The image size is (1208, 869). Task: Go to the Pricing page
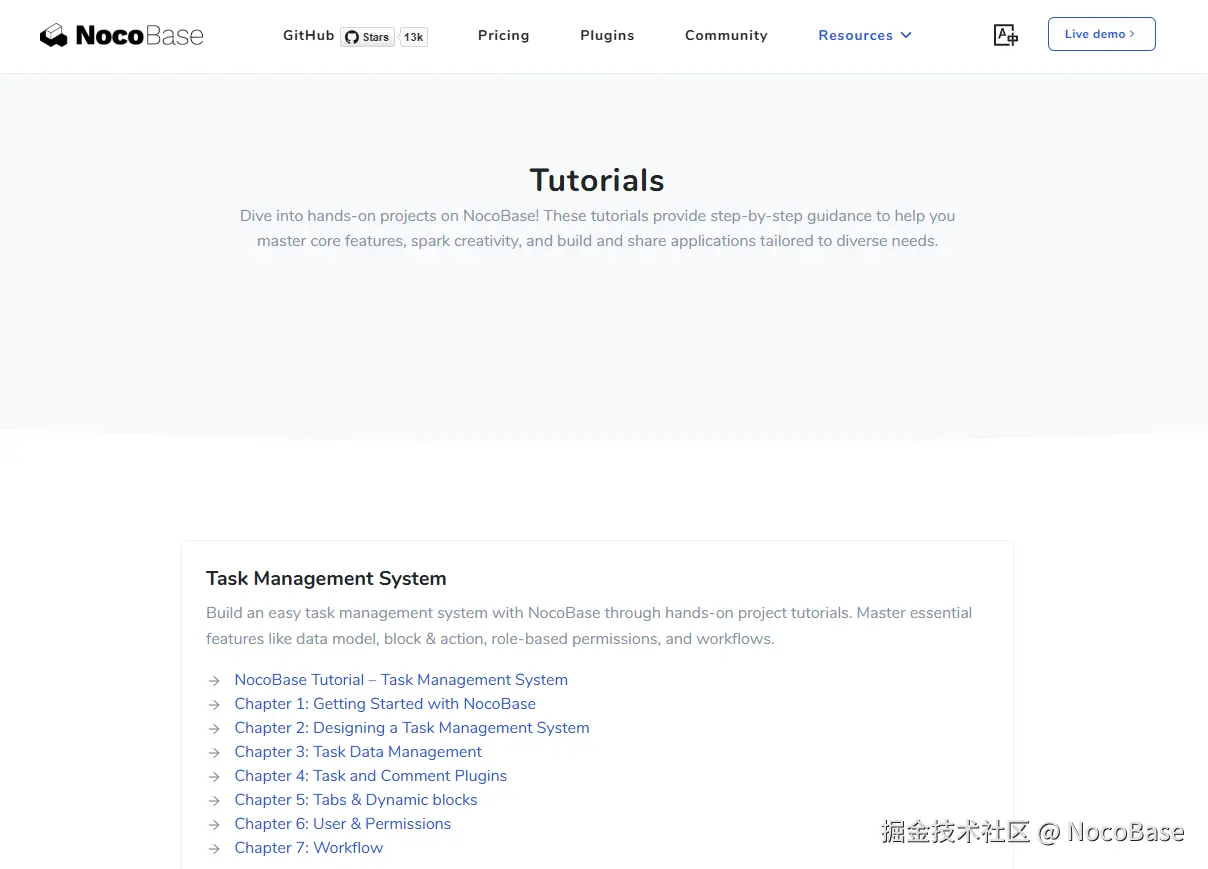click(503, 35)
